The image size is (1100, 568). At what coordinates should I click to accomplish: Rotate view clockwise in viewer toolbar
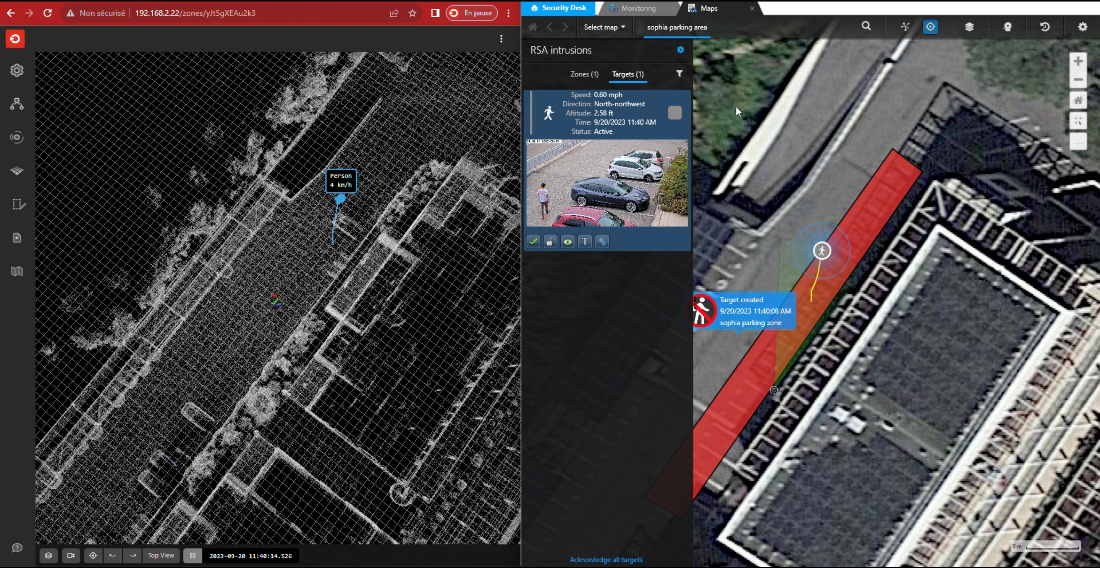coord(132,555)
